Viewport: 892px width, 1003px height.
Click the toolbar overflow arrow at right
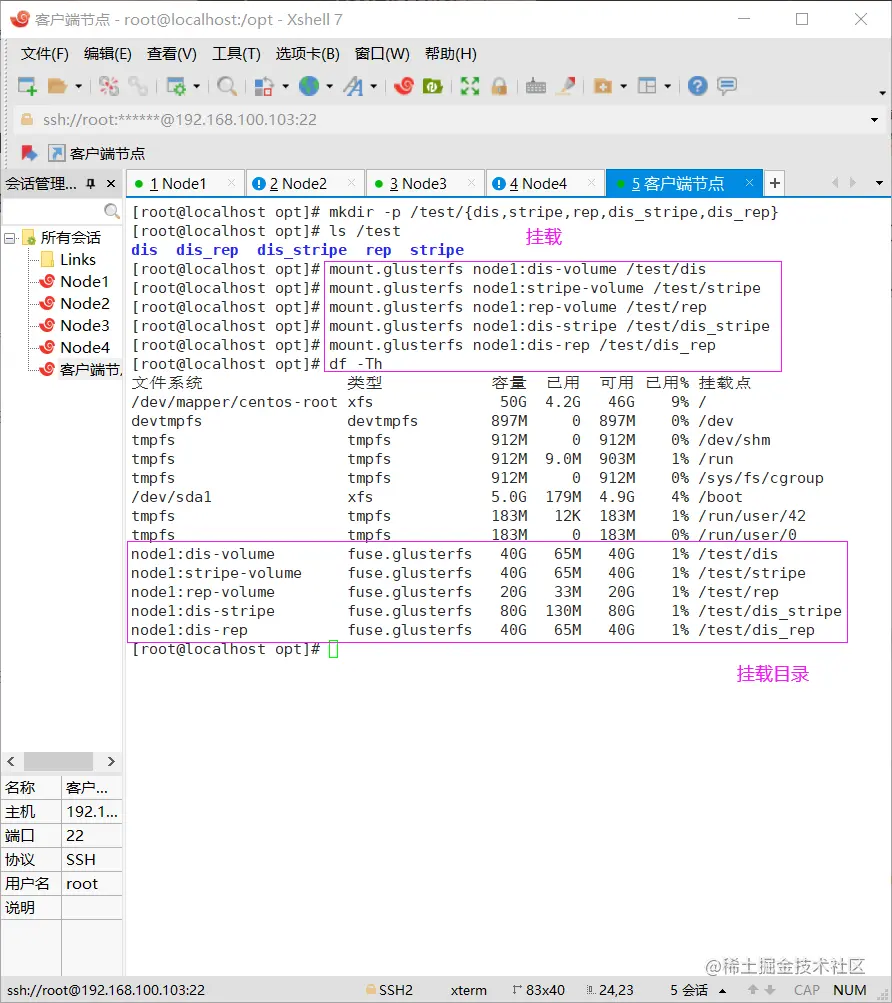pyautogui.click(x=882, y=93)
